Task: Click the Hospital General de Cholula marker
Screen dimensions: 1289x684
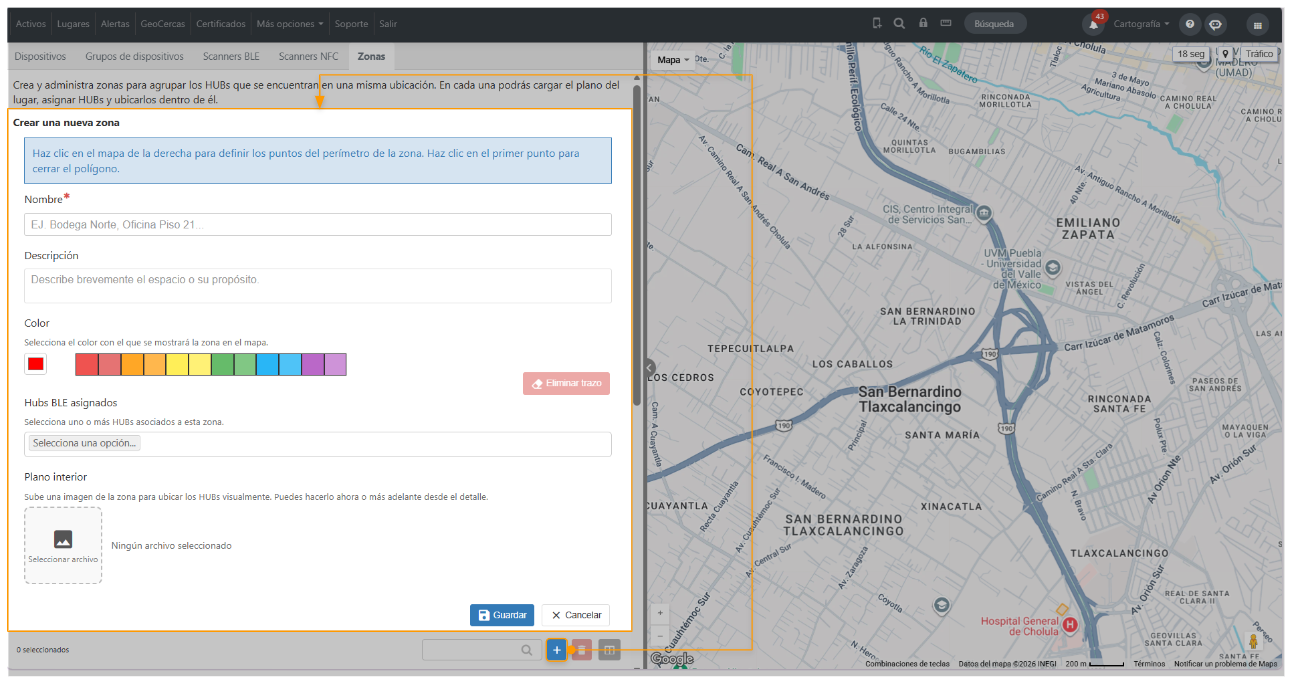Action: (x=1070, y=625)
